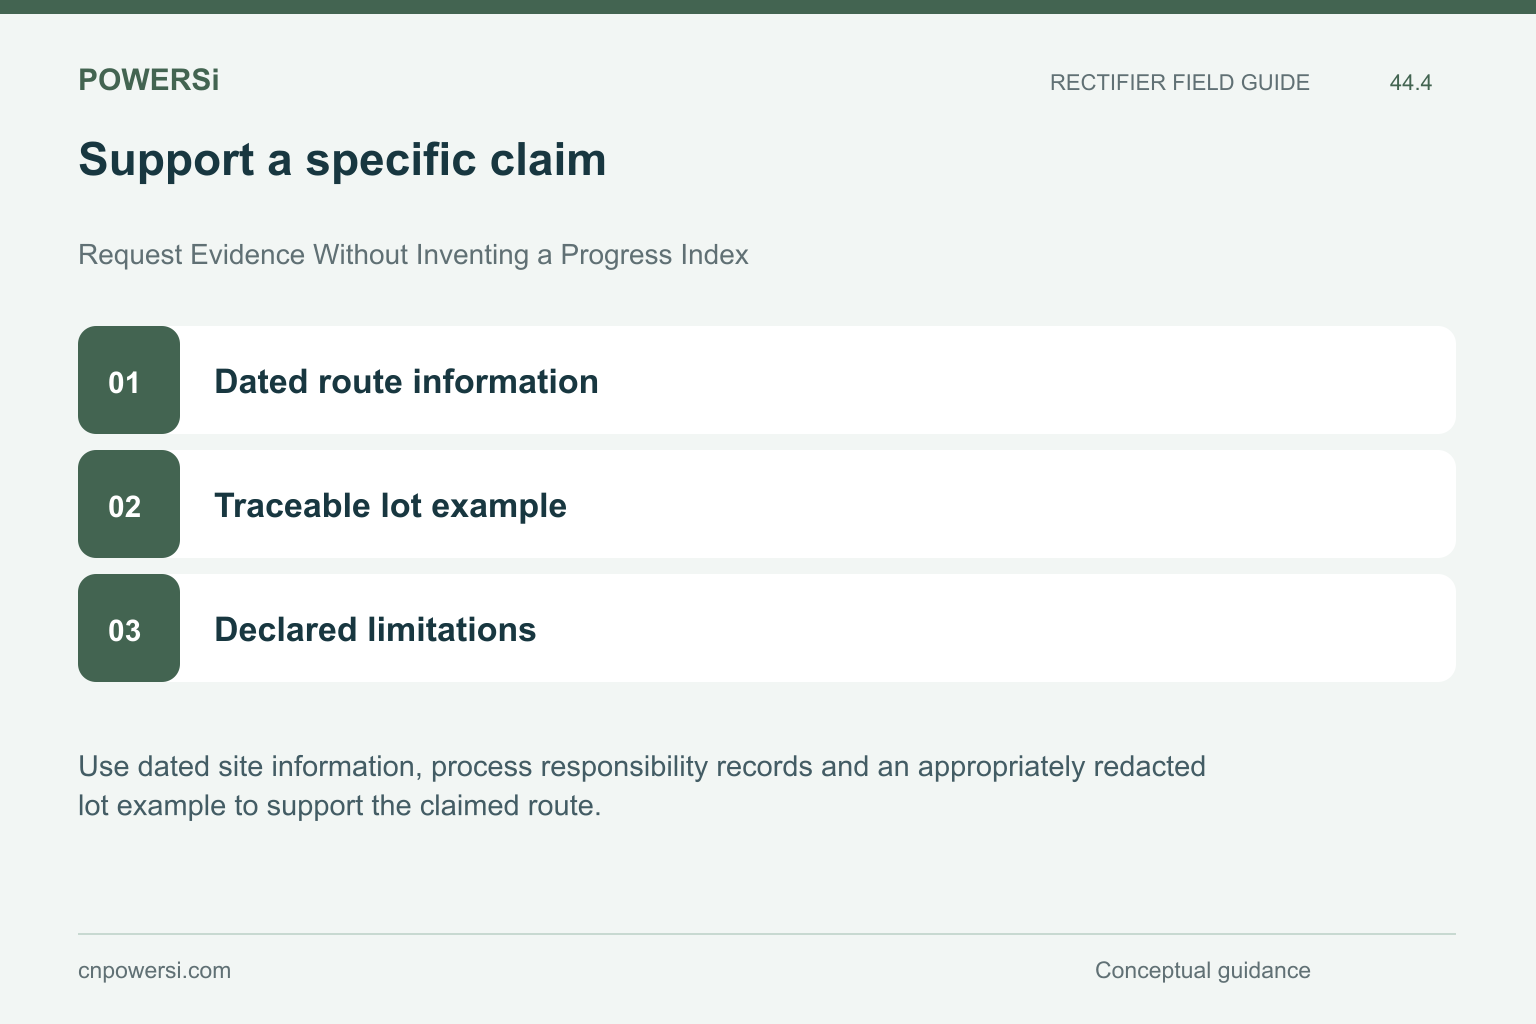Click the POWERSi brand name

coord(148,80)
